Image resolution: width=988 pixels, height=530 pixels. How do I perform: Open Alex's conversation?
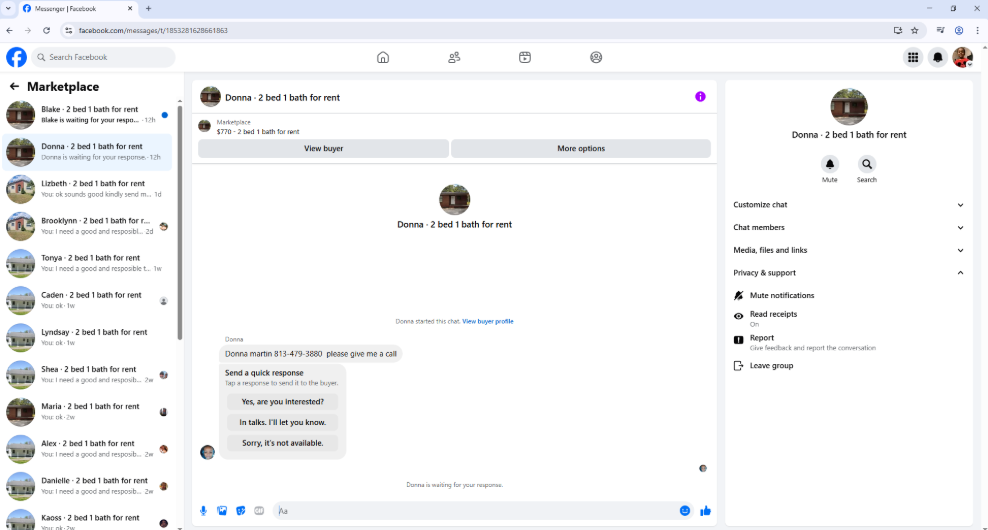click(x=87, y=449)
